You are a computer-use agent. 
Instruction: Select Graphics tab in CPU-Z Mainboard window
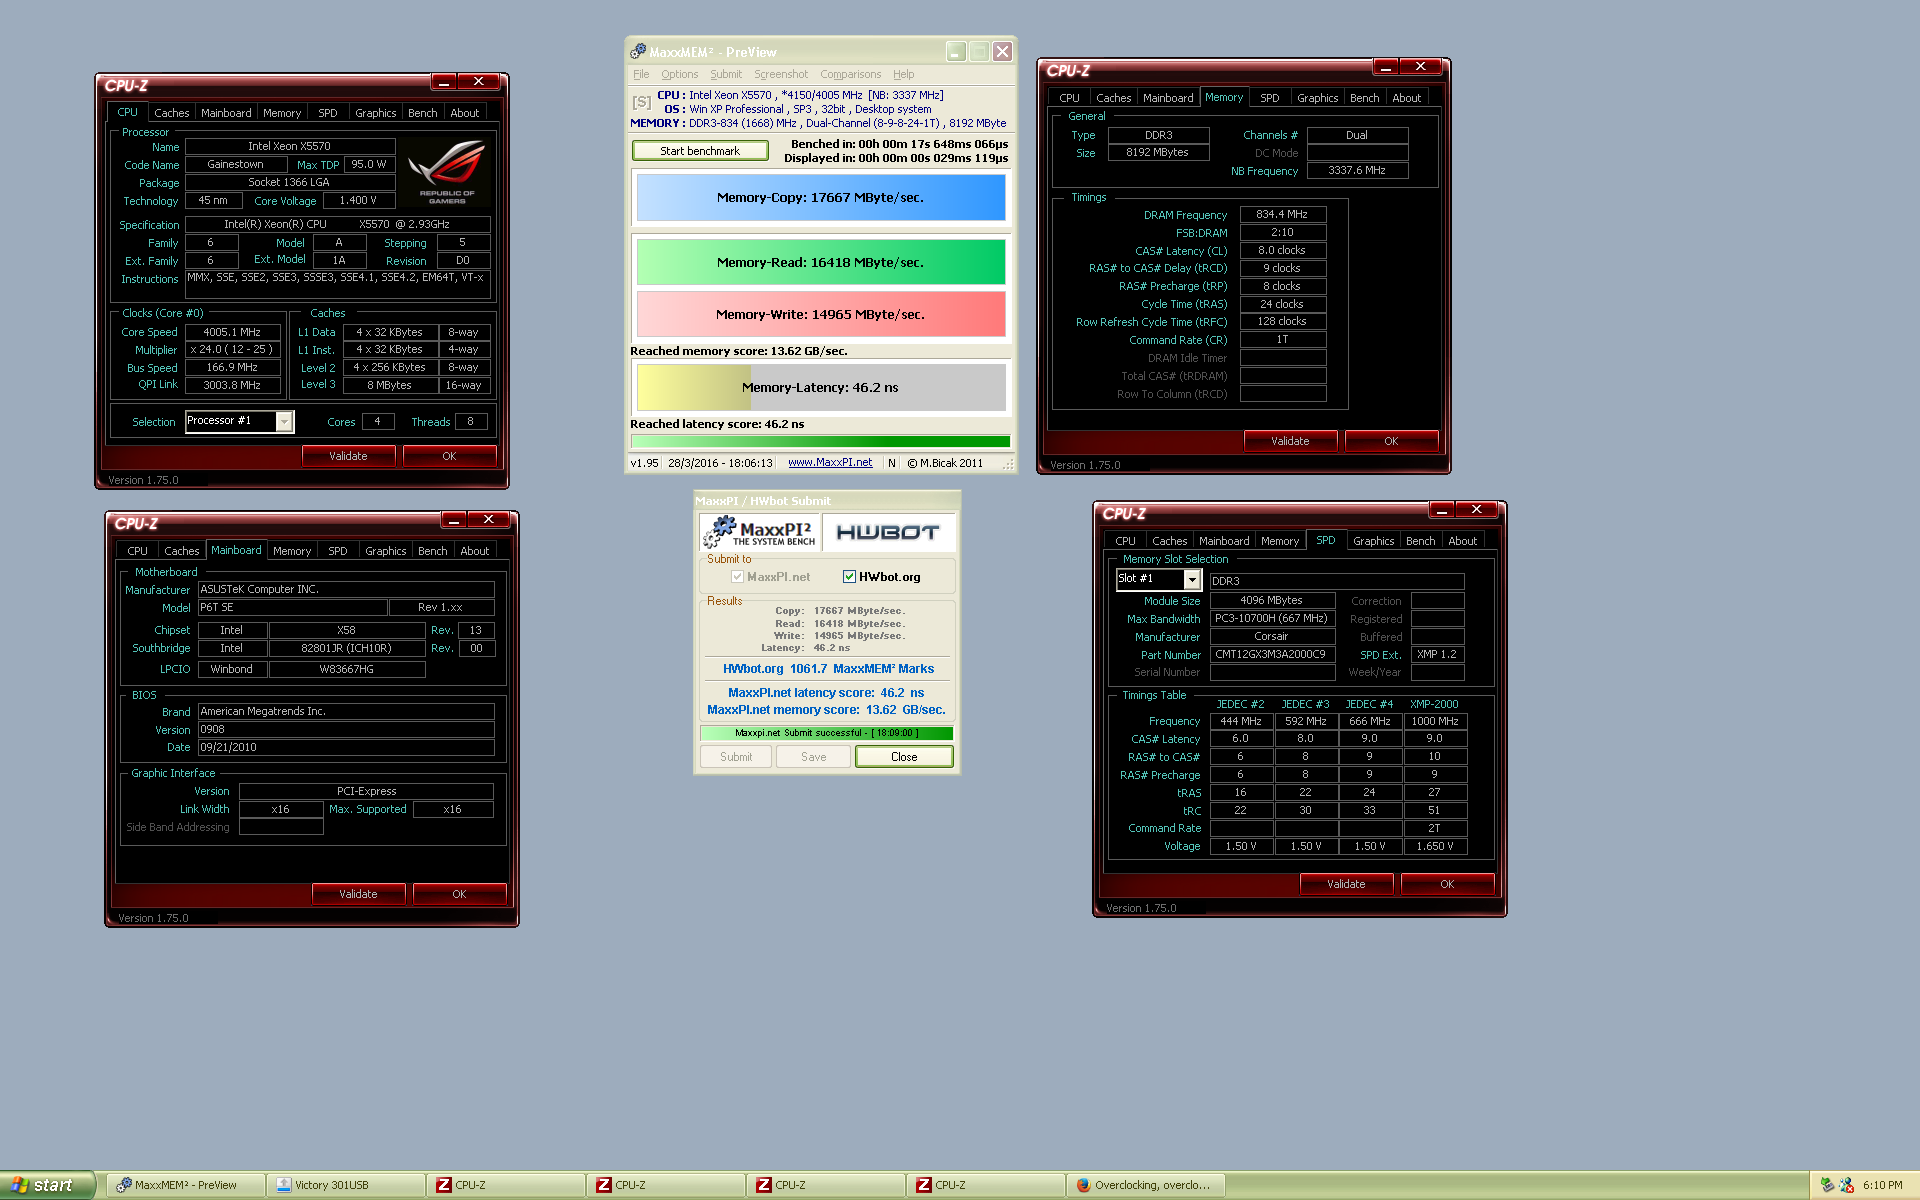385,551
